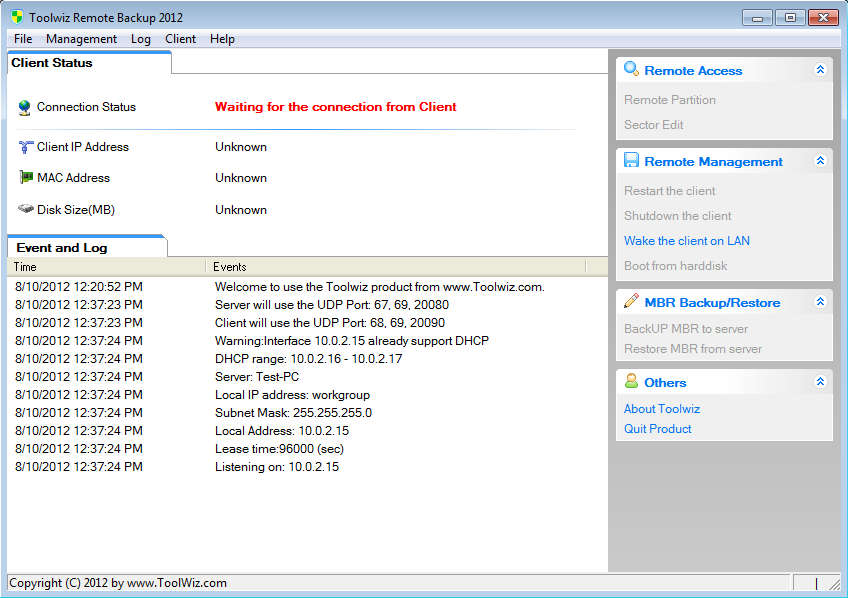848x598 pixels.
Task: Click the Quit Product link
Action: [657, 429]
